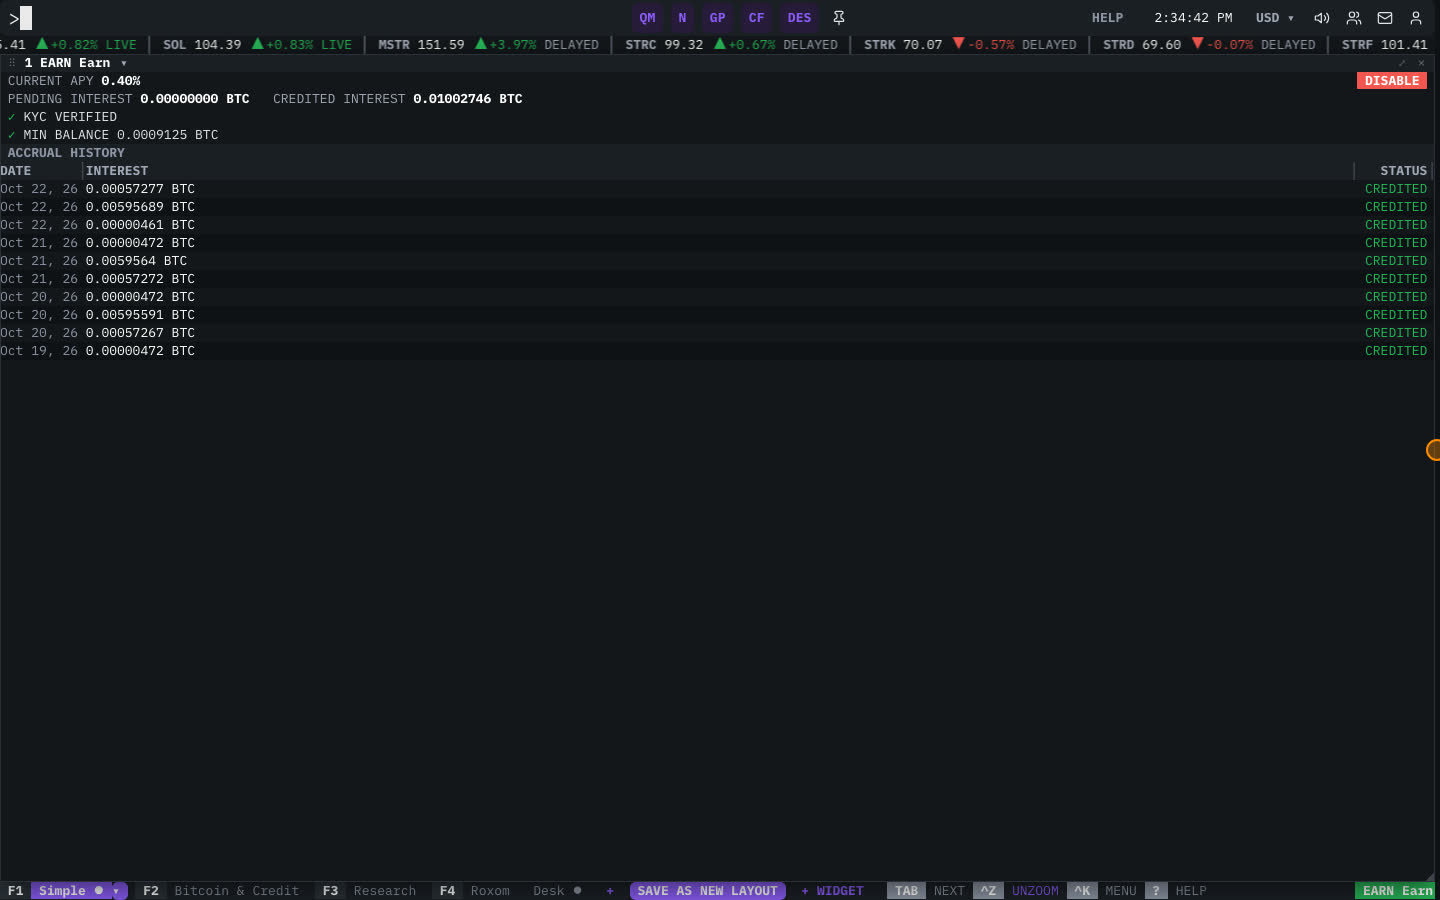The image size is (1440, 900).
Task: Click the pin icon in top bar
Action: pyautogui.click(x=839, y=18)
